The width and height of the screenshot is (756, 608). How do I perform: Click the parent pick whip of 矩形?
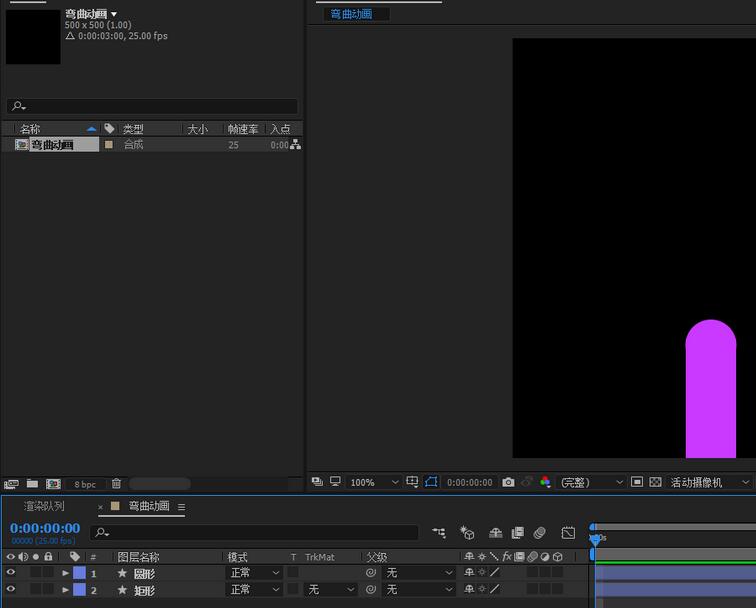pos(370,590)
